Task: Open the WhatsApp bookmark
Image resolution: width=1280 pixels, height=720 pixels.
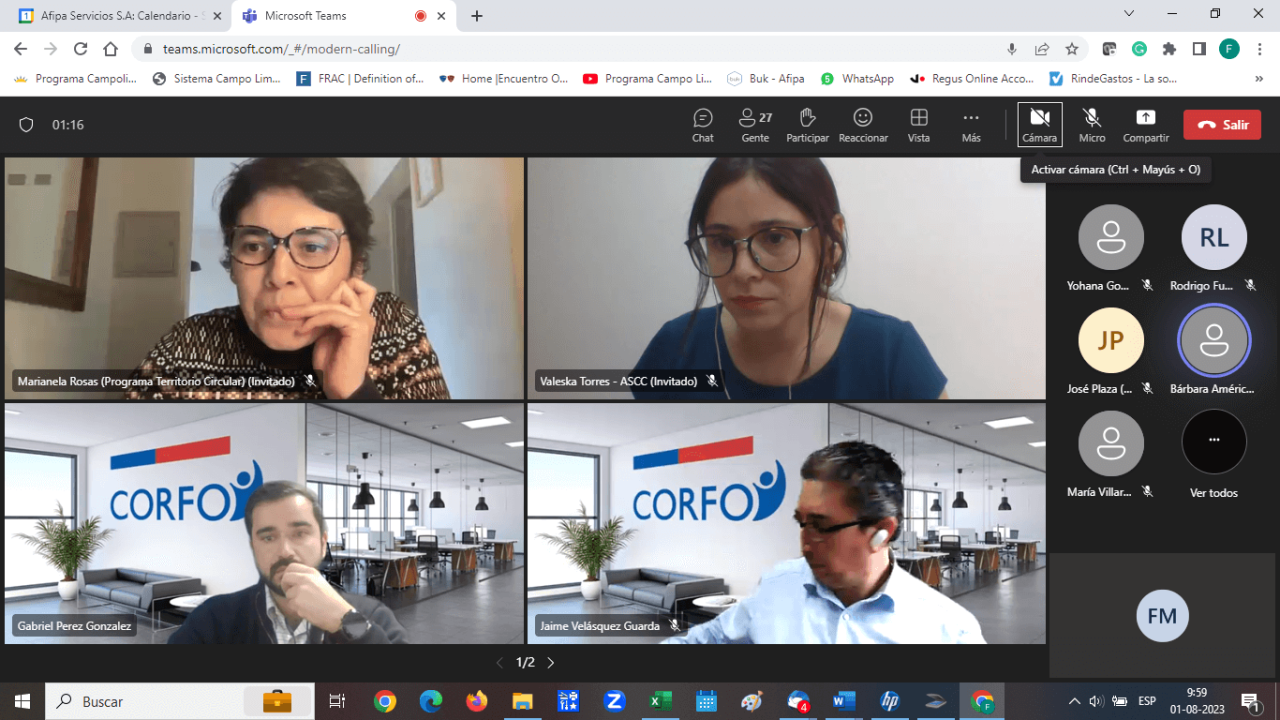Action: point(857,78)
